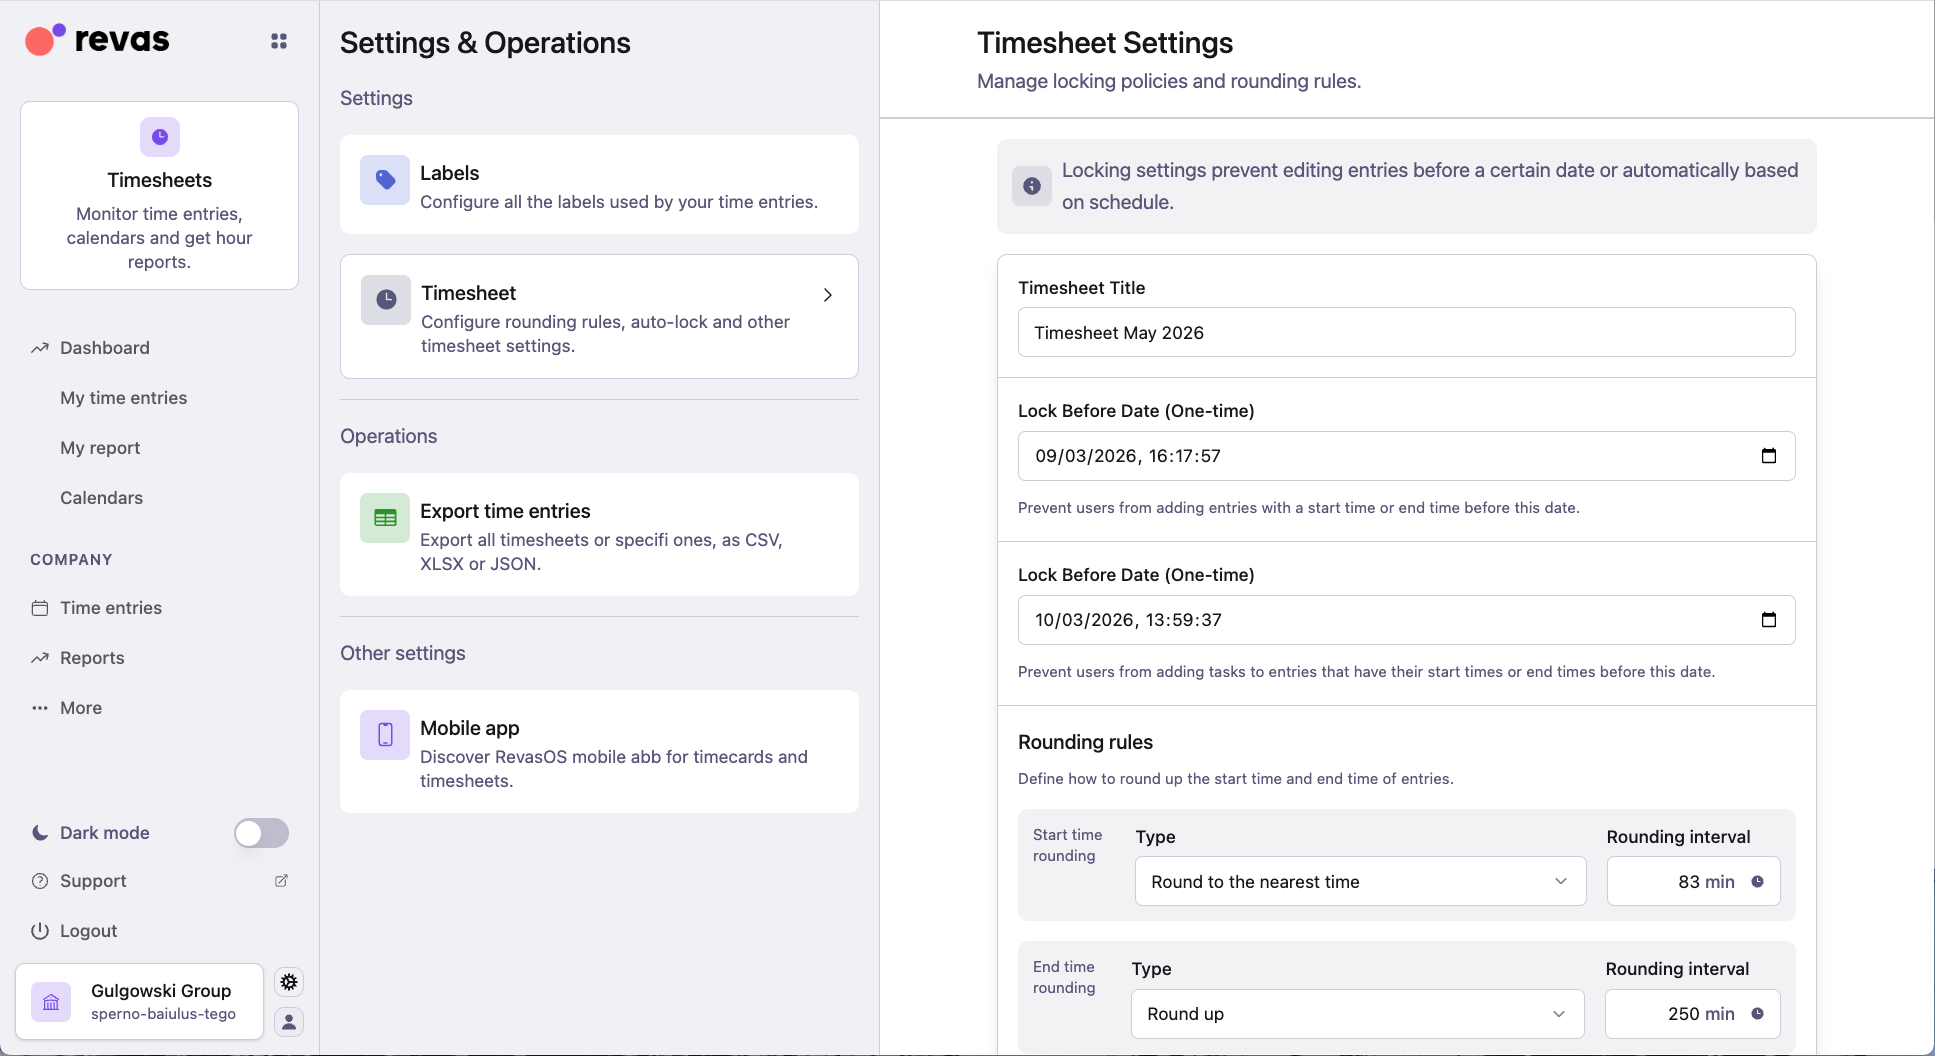Select the Labels tag icon
The width and height of the screenshot is (1935, 1056).
pos(384,180)
